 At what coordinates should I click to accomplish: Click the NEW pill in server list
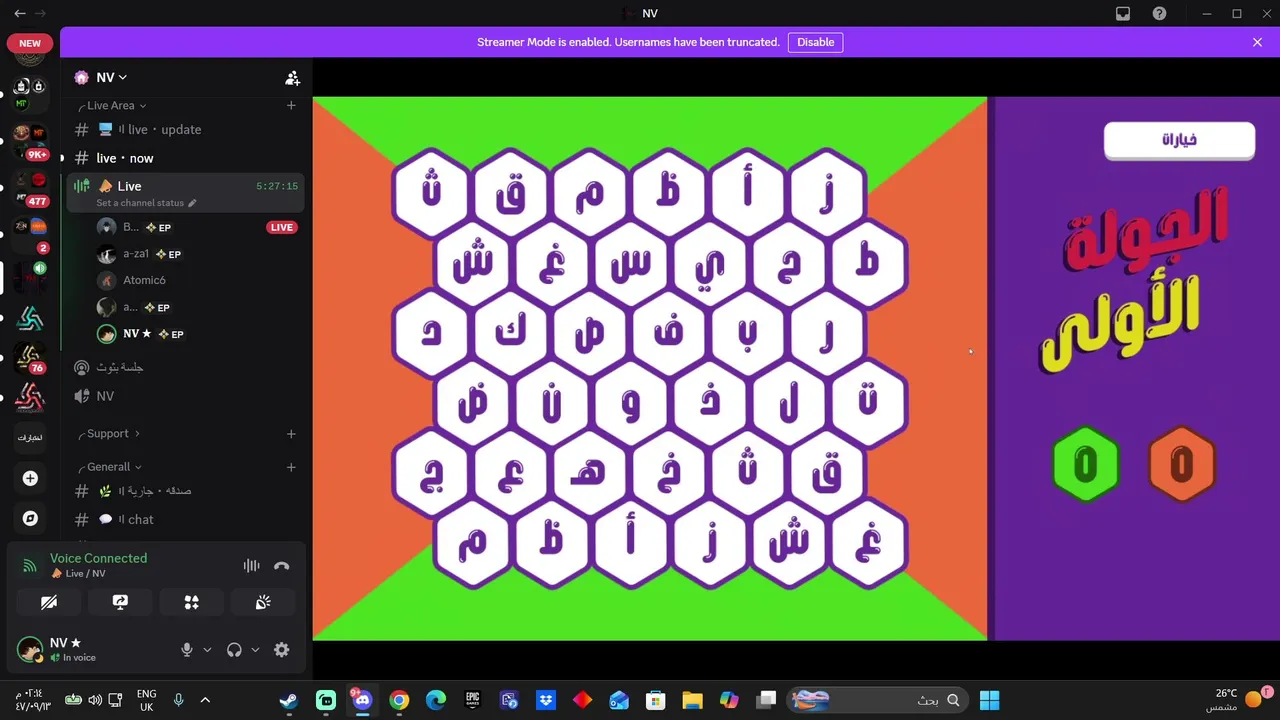coord(30,43)
